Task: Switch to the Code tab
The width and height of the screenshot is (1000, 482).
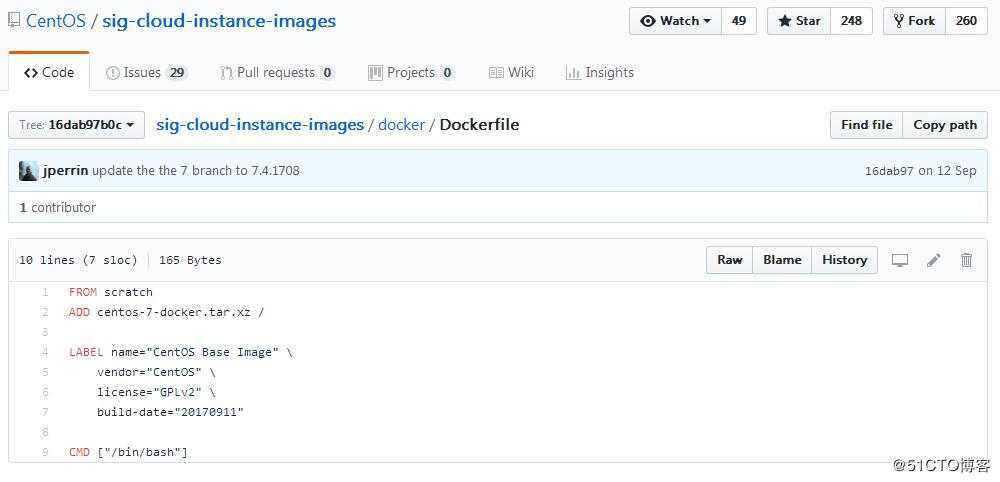Action: pos(49,73)
